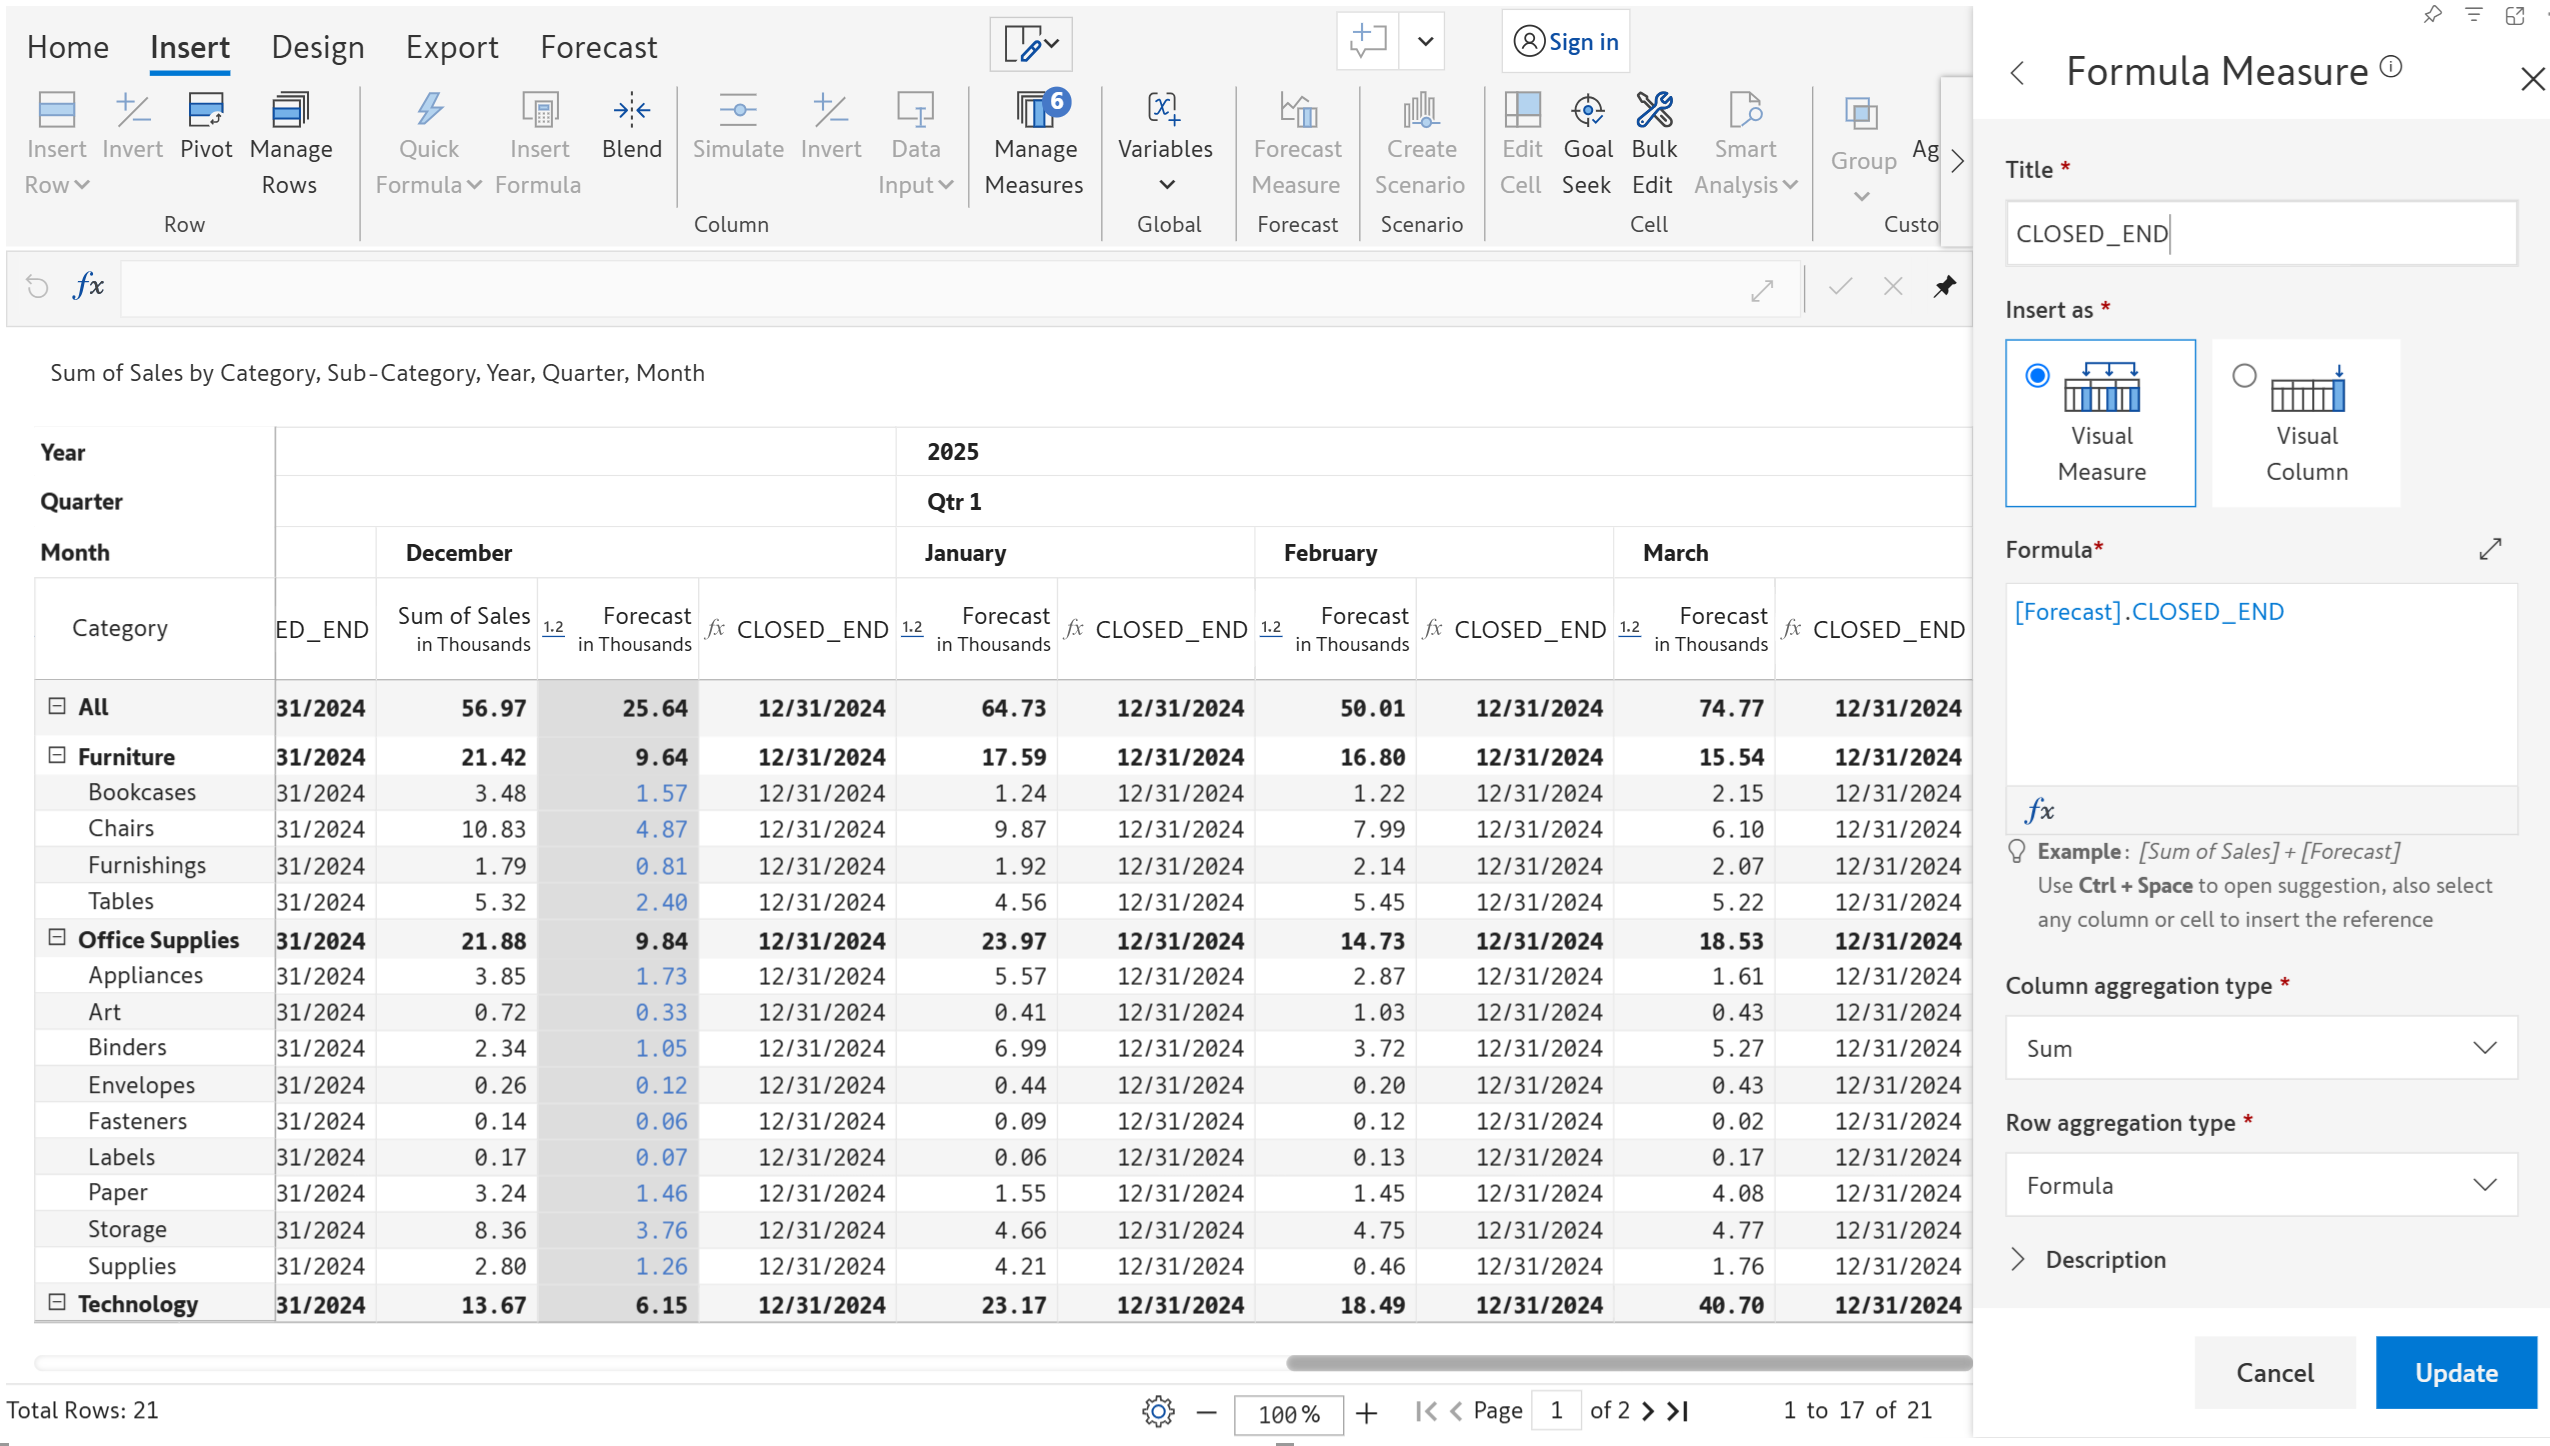This screenshot has width=2550, height=1446.
Task: Switch to the Design tab
Action: (x=317, y=47)
